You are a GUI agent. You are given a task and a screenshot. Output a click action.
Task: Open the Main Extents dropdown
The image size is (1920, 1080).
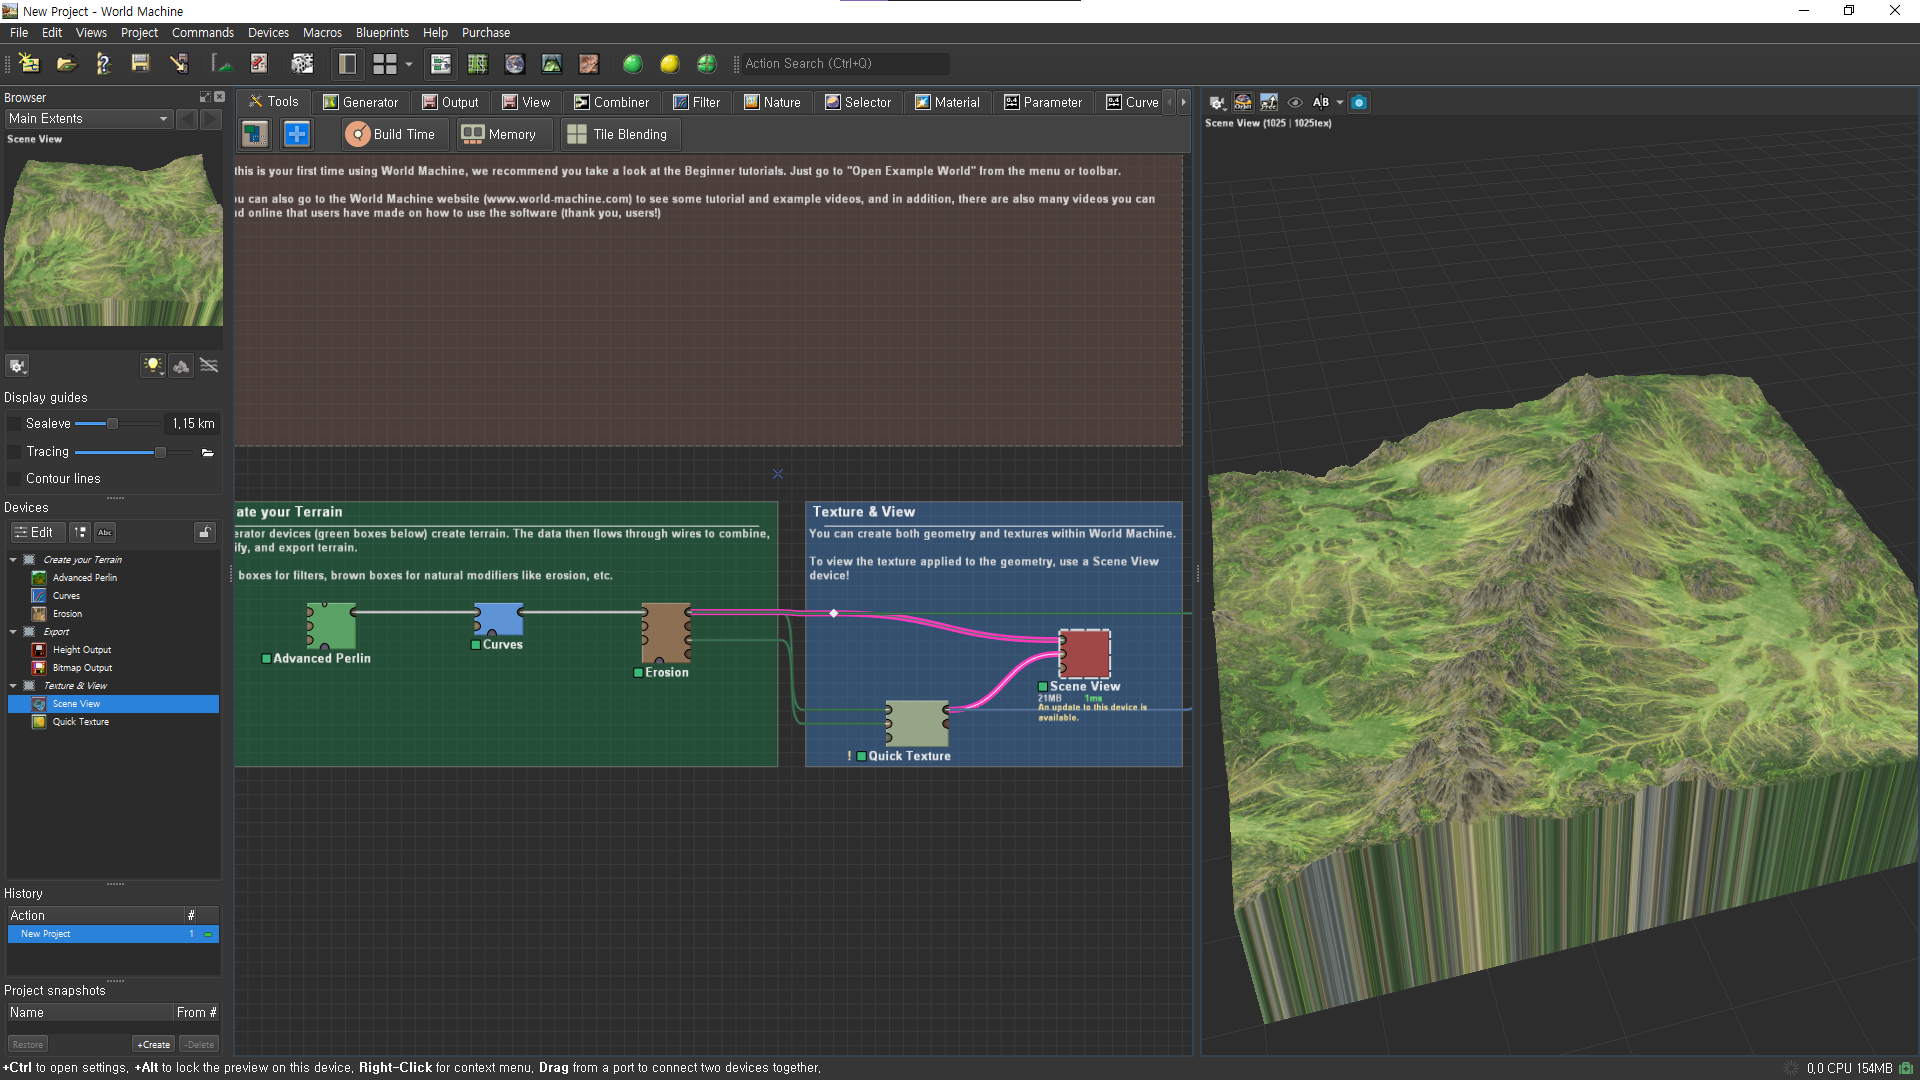tap(89, 119)
